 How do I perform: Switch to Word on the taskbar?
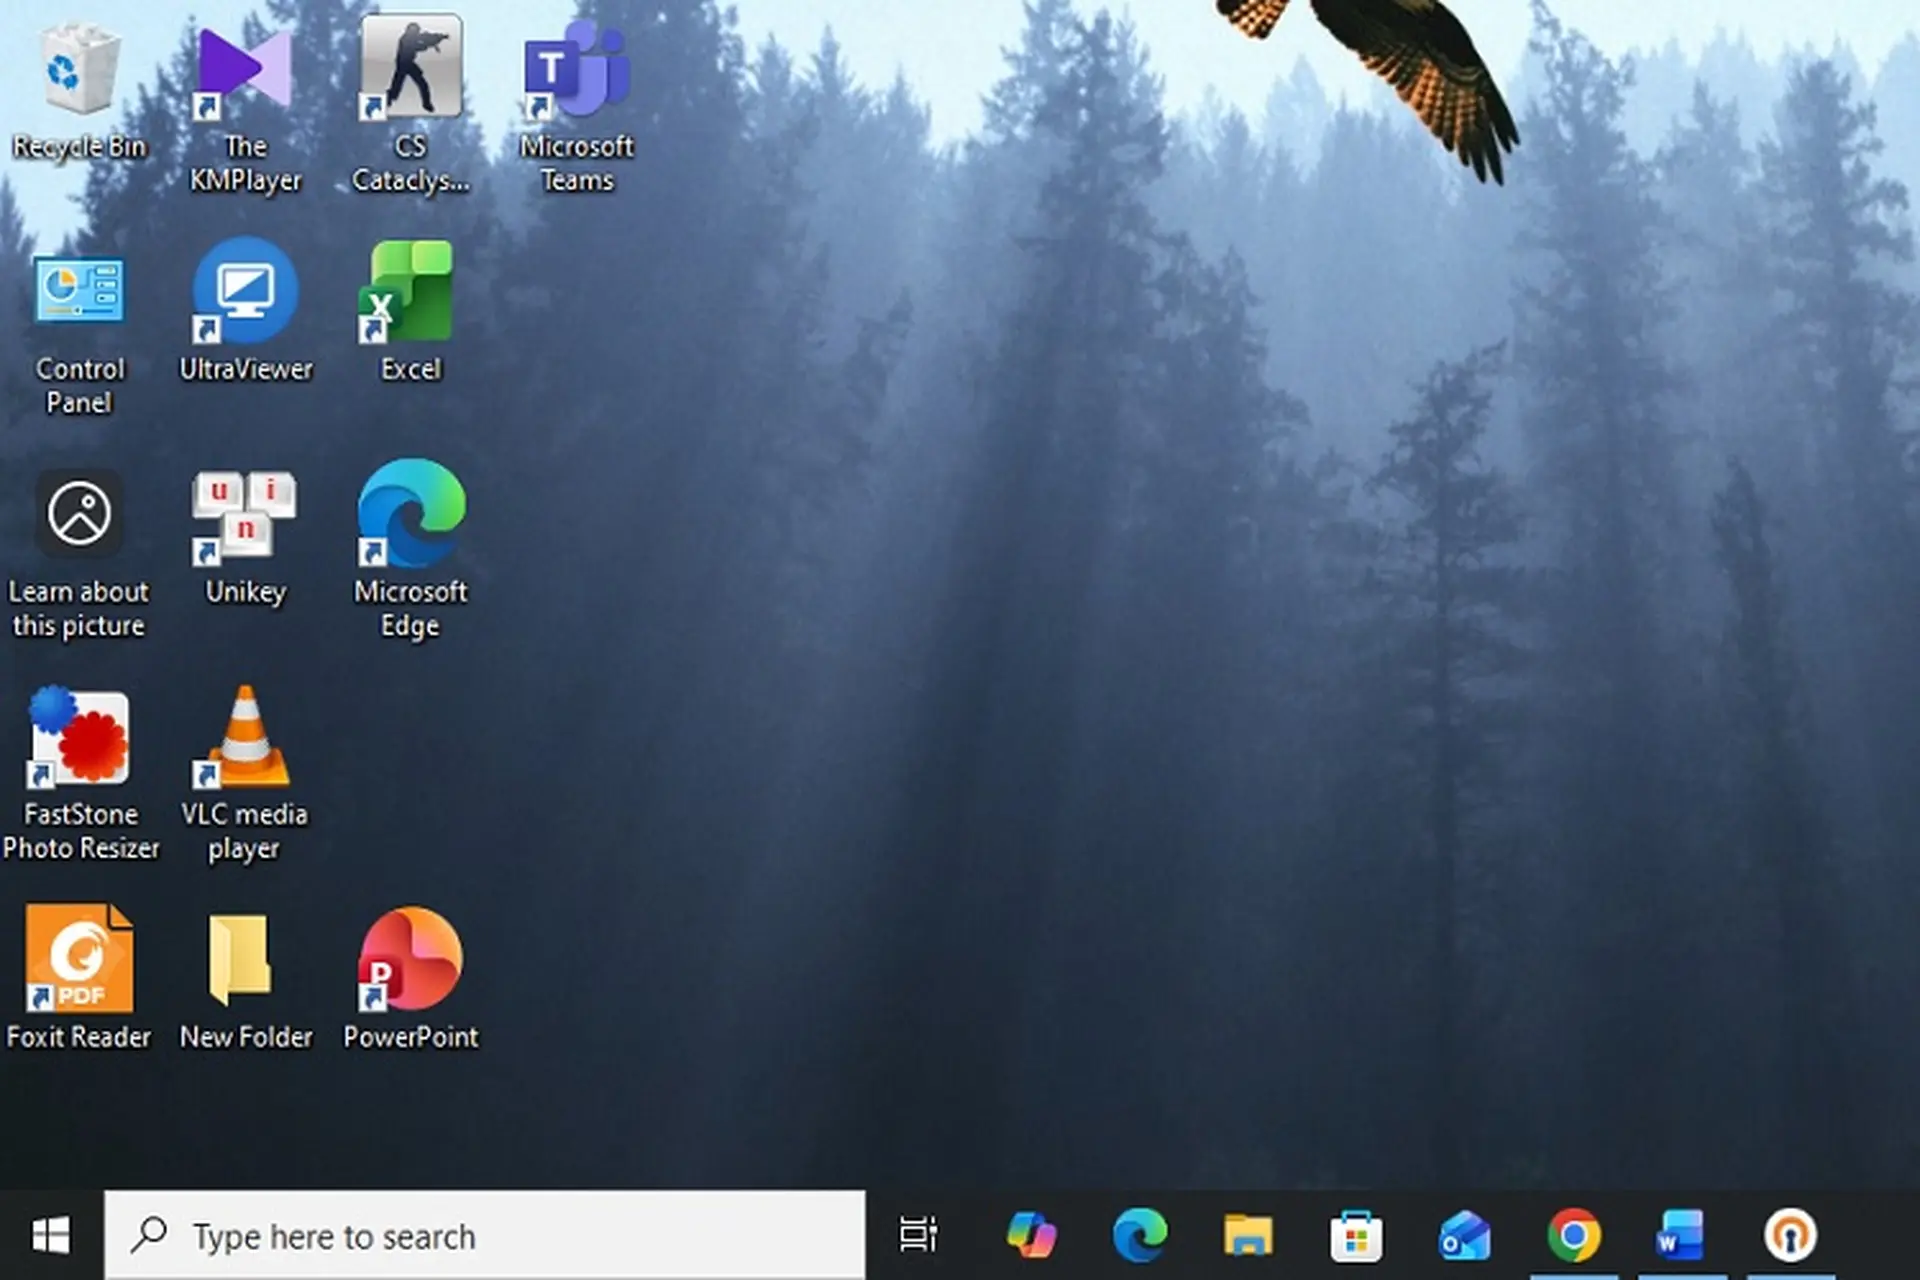click(1681, 1235)
